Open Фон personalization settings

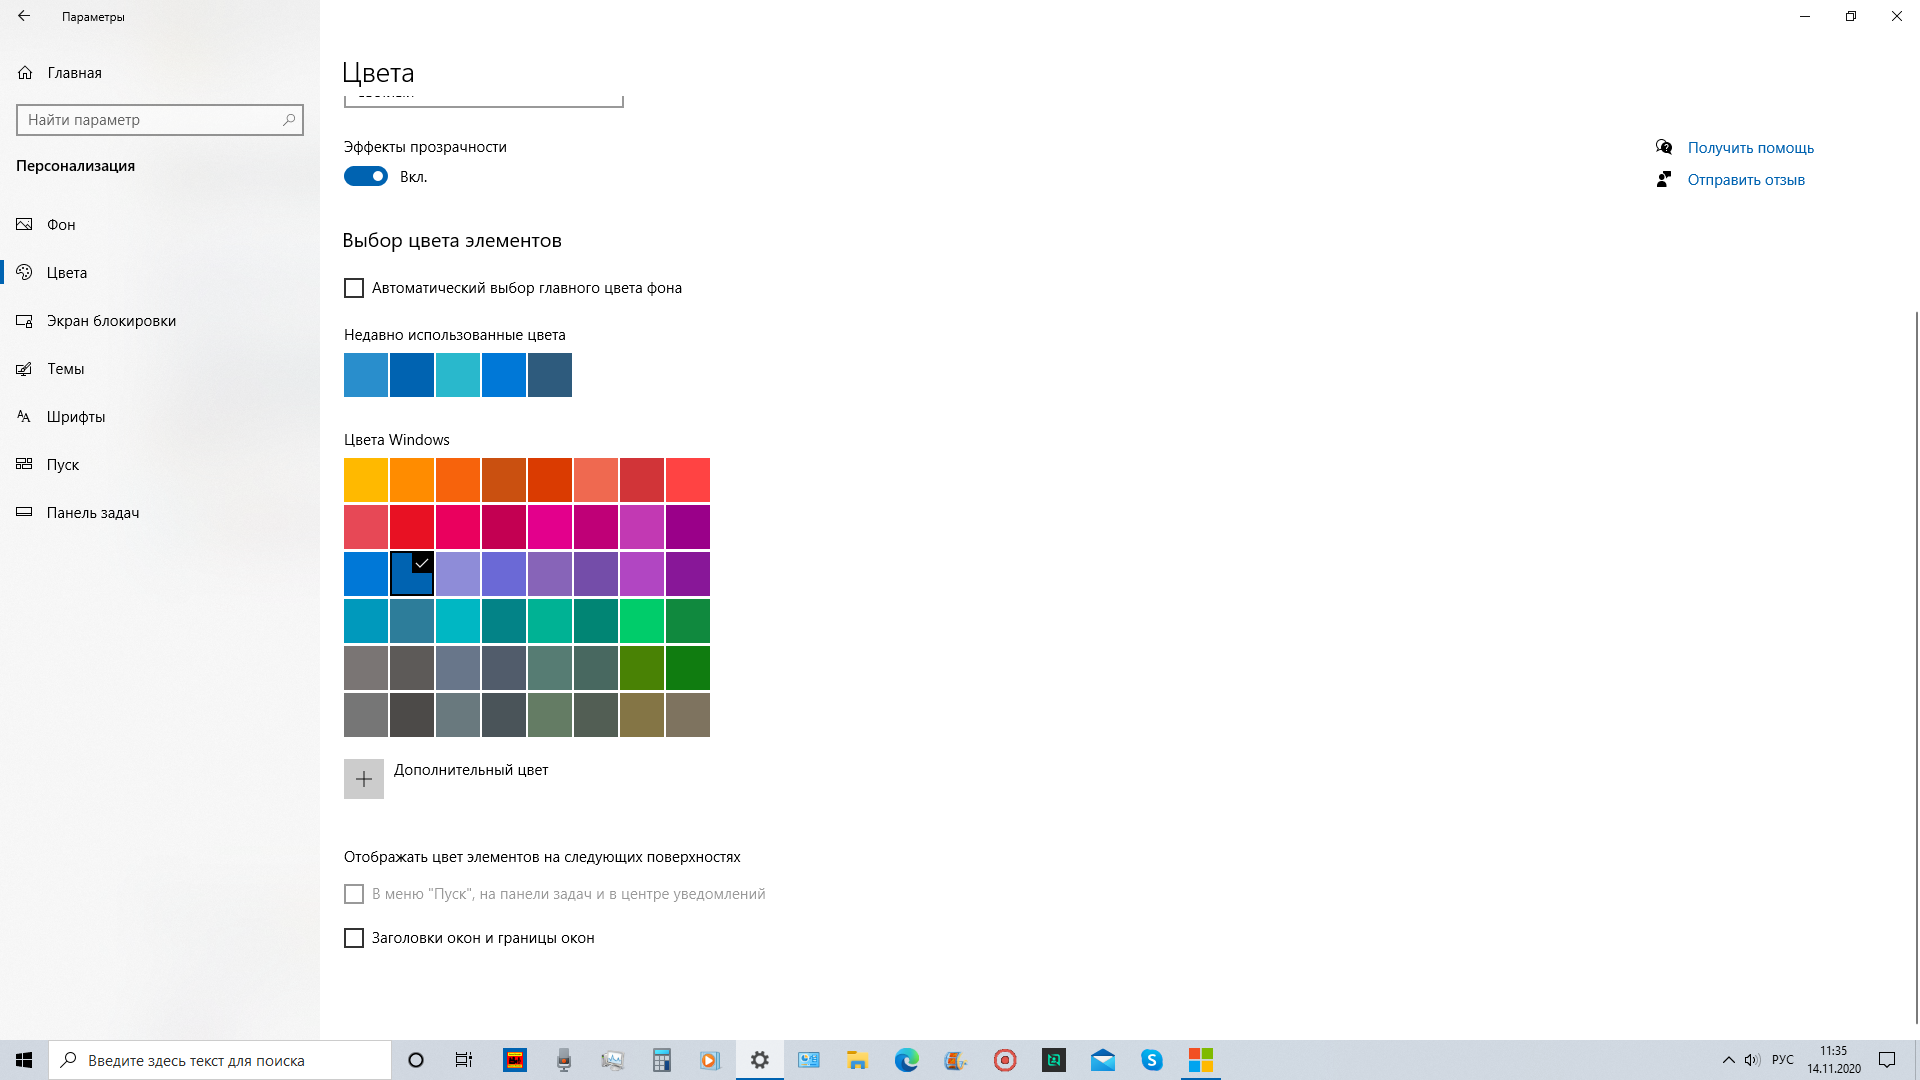[61, 224]
